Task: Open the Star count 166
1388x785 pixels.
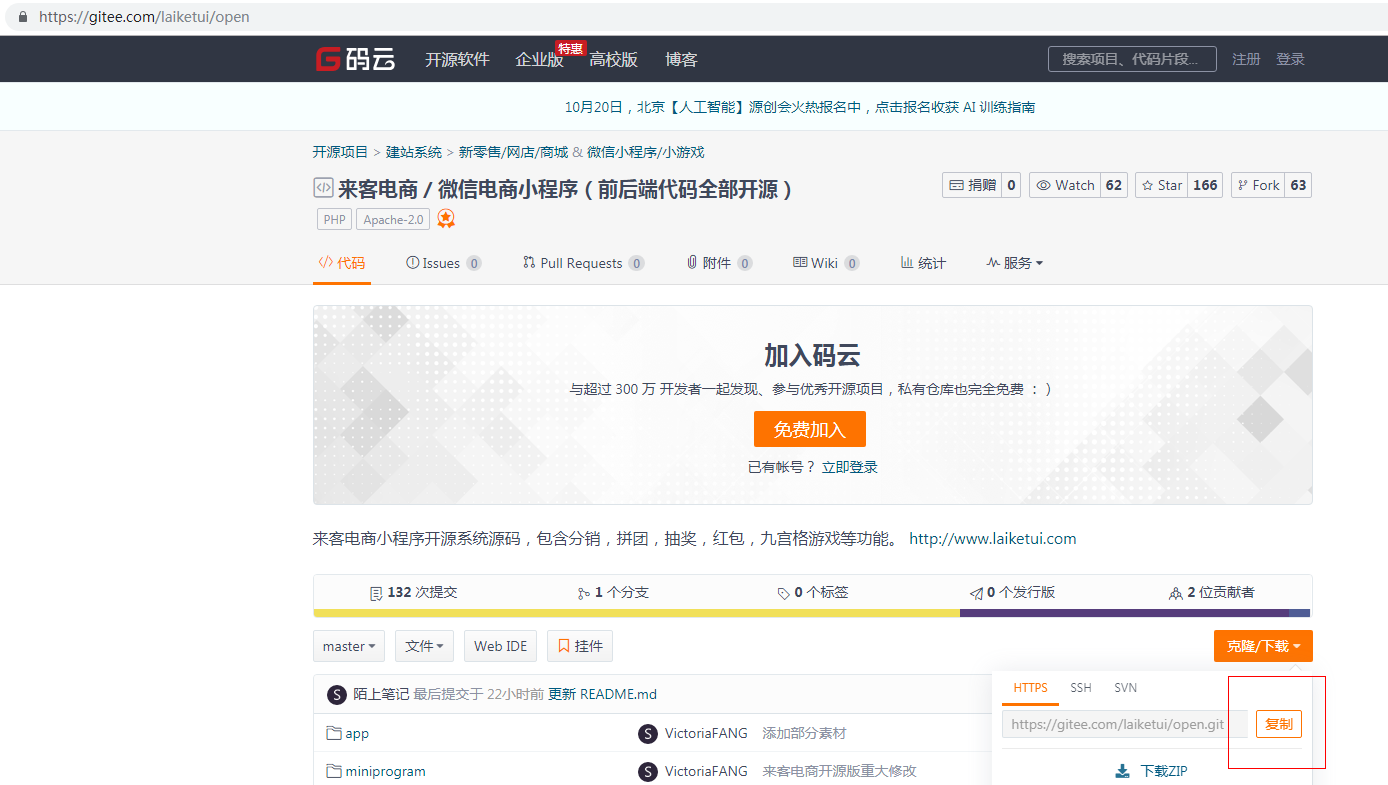Action: click(x=1205, y=185)
